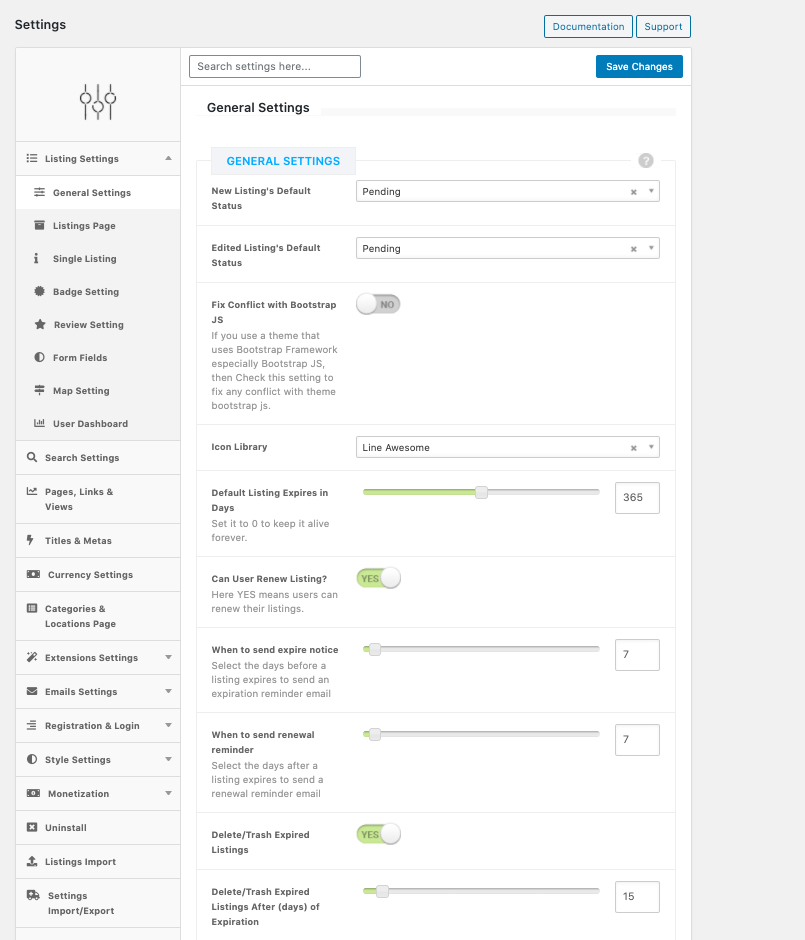This screenshot has height=940, width=805.
Task: Click the User Dashboard chart icon
Action: 39,423
